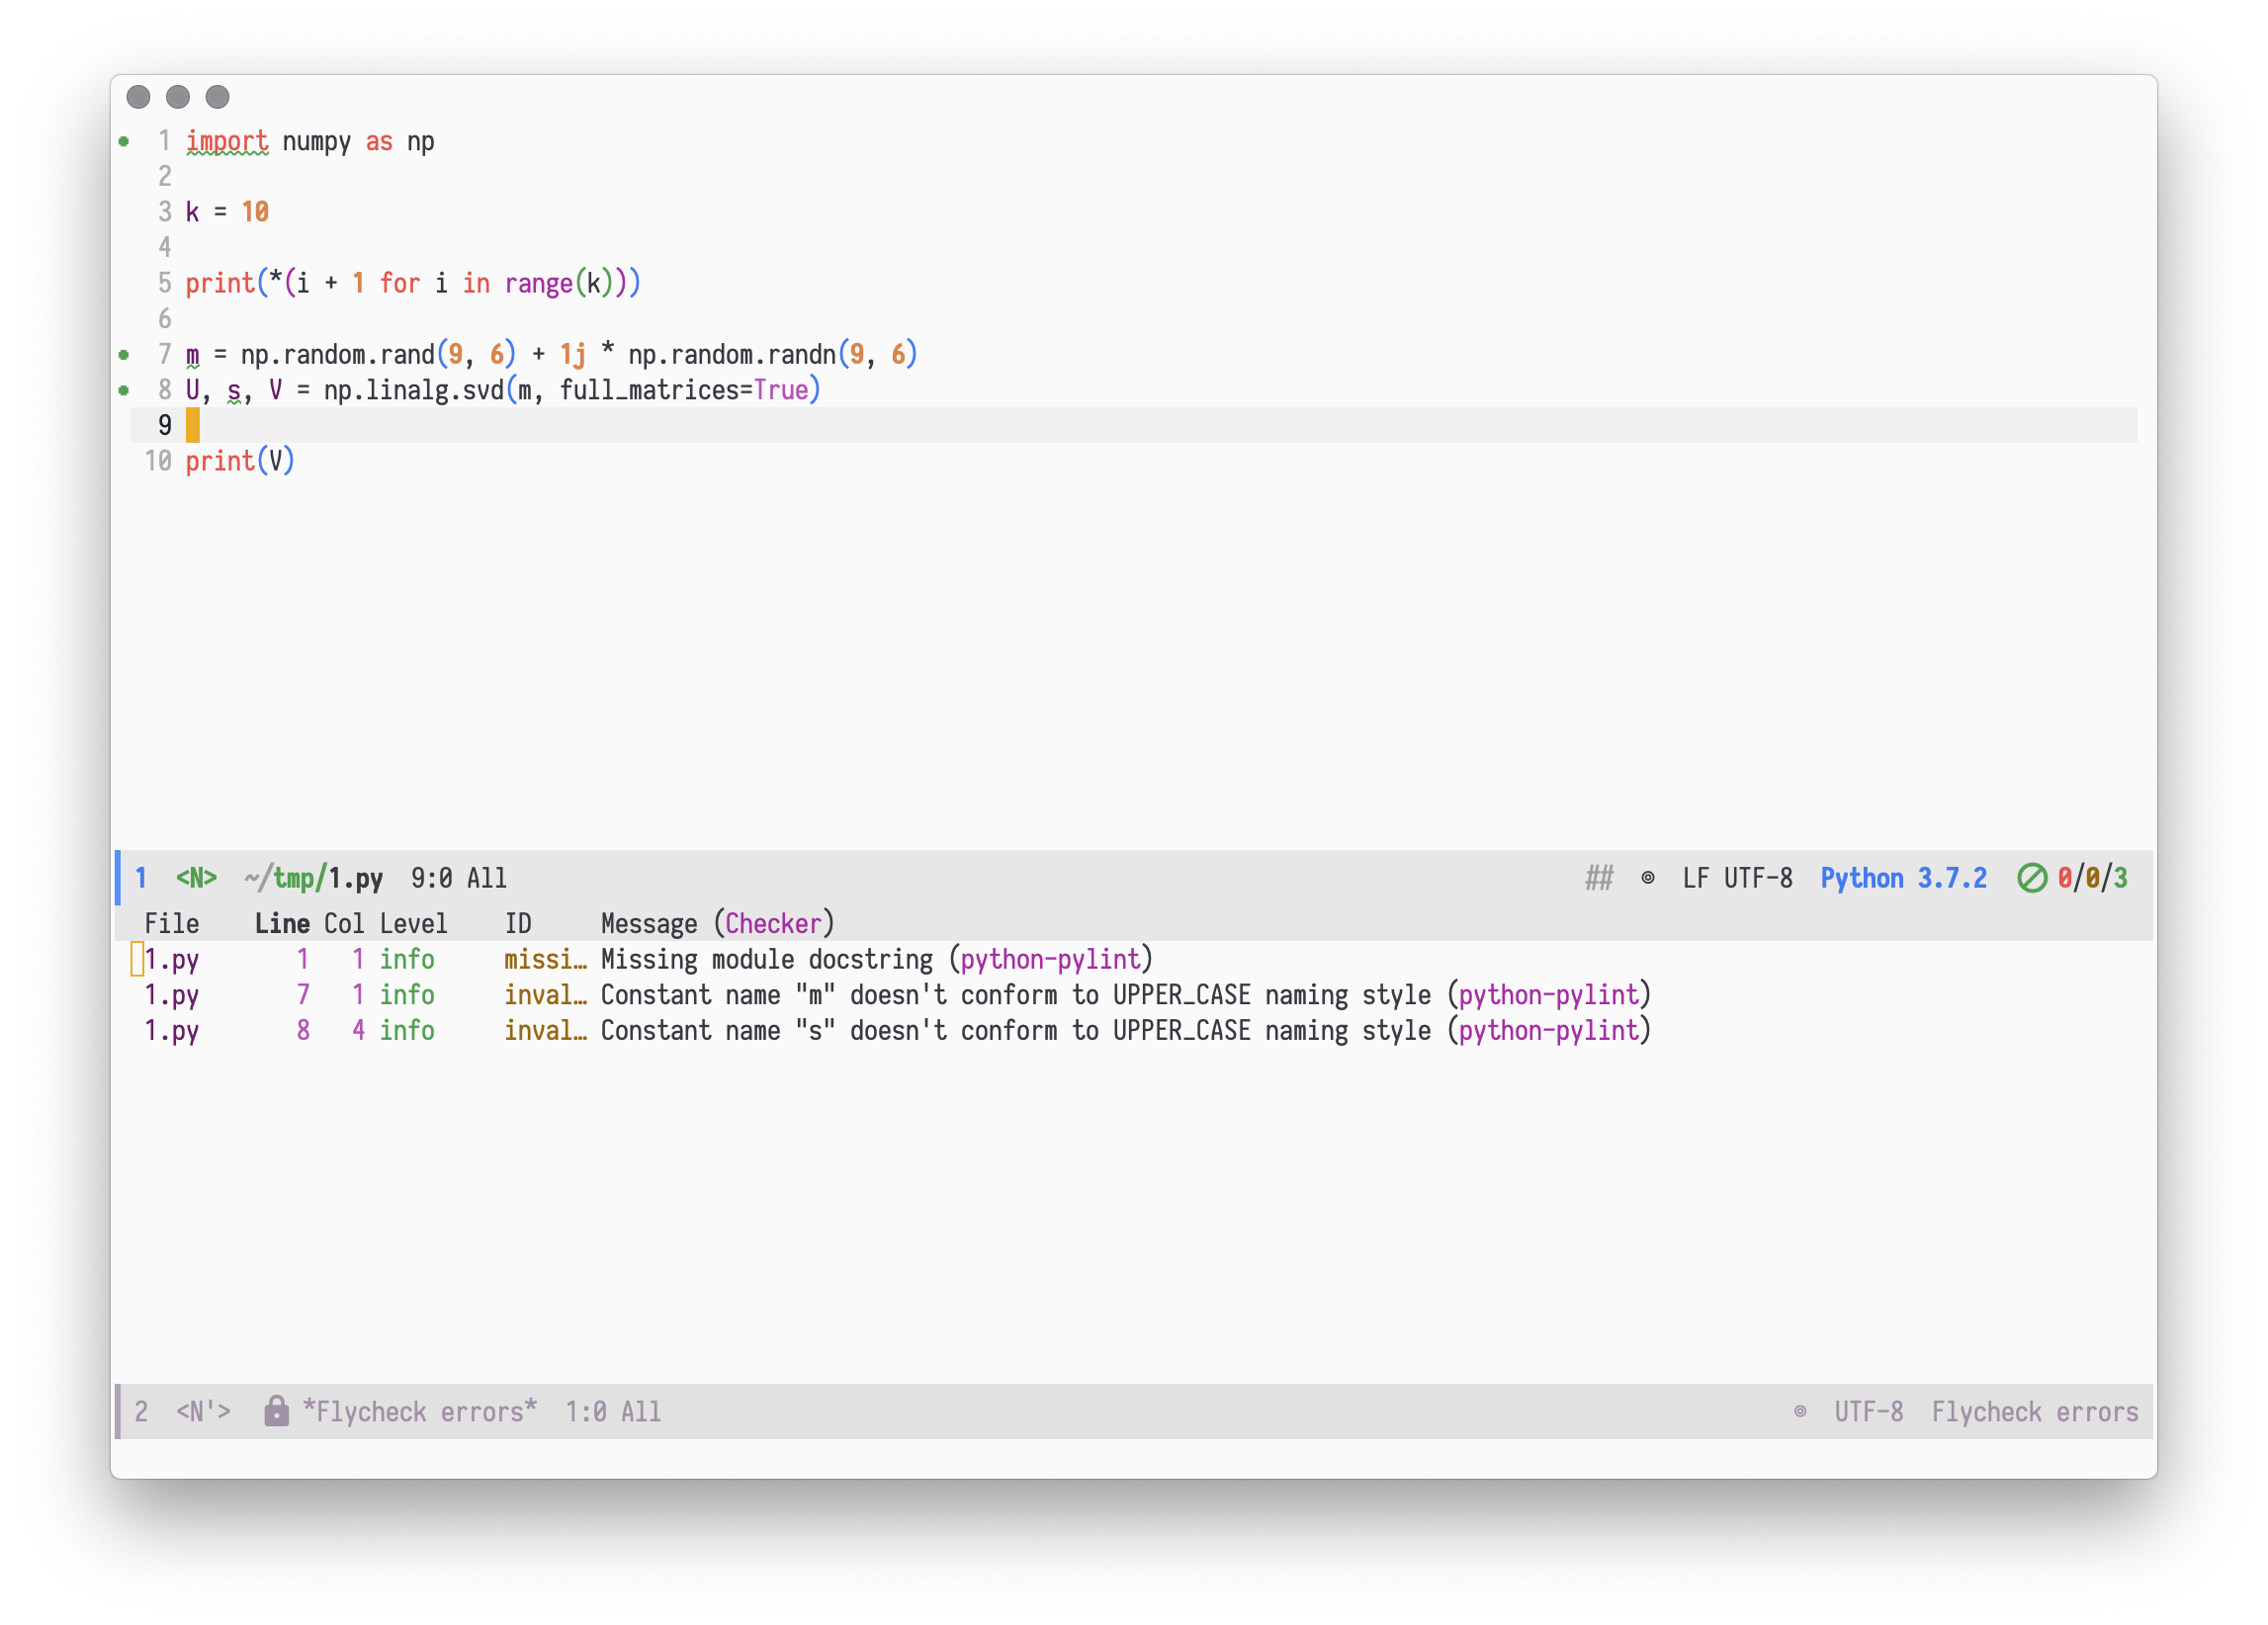Toggle the "UTF-8" encoding indicator in top modeline

click(x=1758, y=878)
